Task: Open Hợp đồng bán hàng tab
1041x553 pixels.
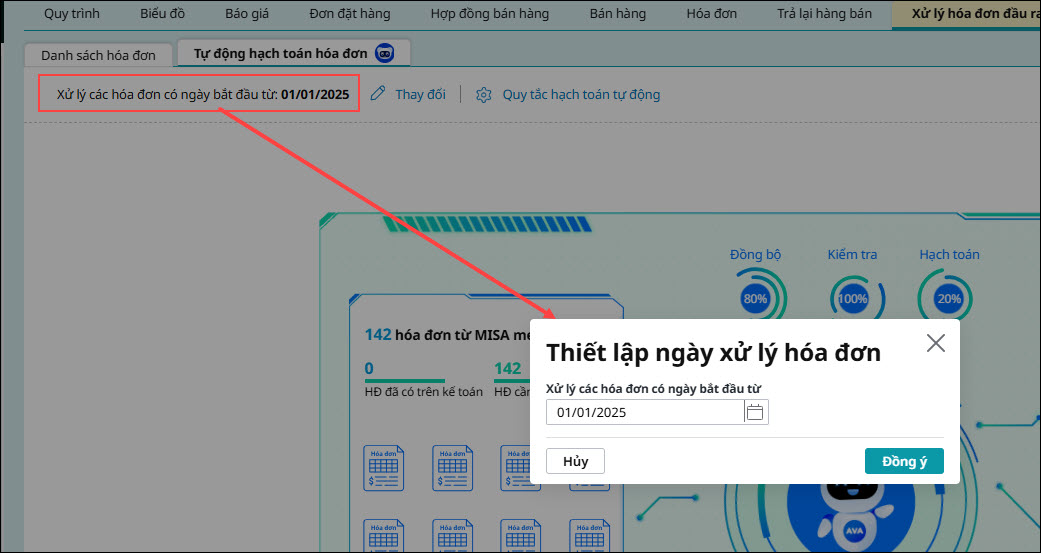Action: (x=489, y=14)
